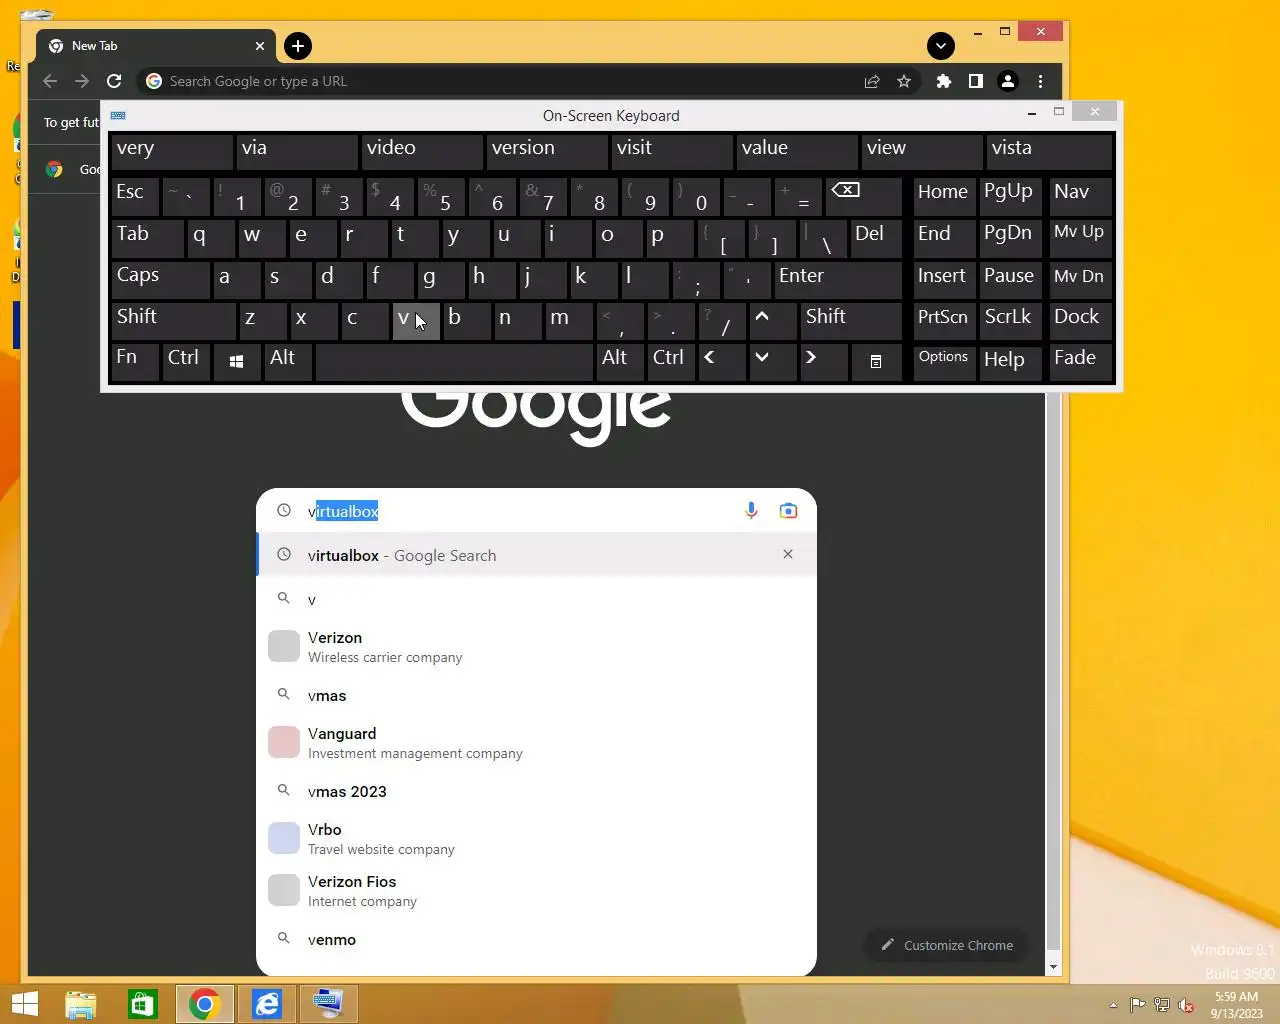Select the Verizon suggestion
The width and height of the screenshot is (1280, 1024).
[x=536, y=647]
